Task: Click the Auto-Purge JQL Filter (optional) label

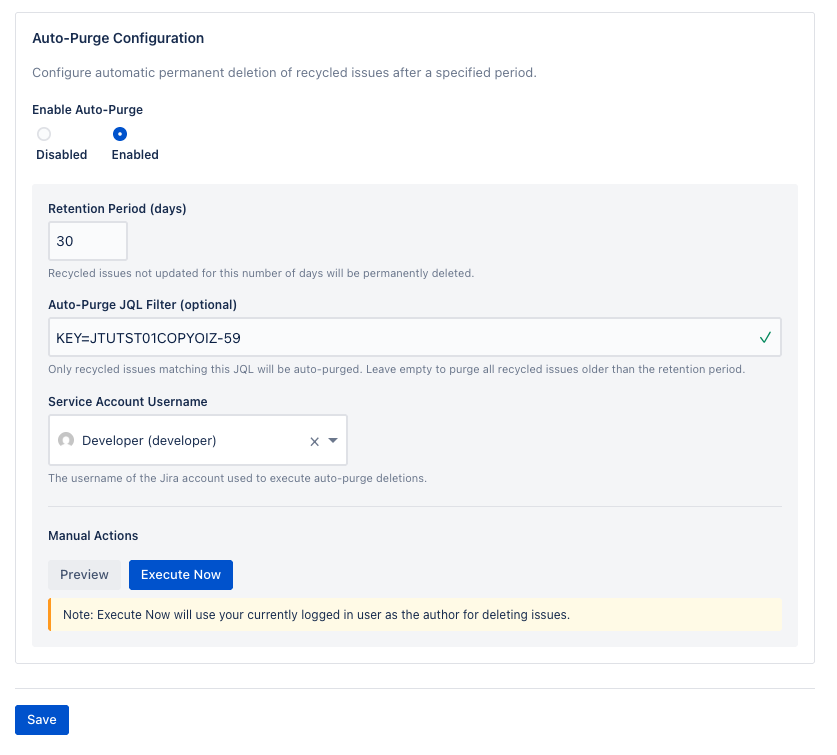Action: point(142,304)
